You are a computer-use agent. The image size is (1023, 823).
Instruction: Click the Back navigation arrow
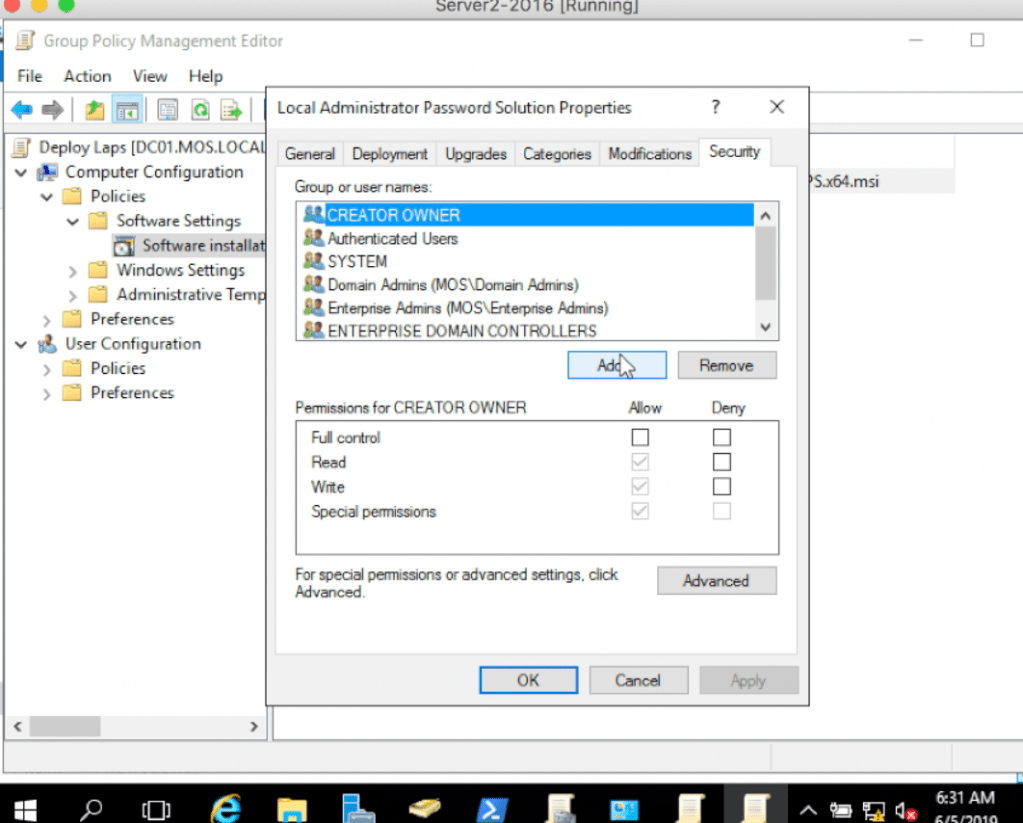[x=22, y=109]
